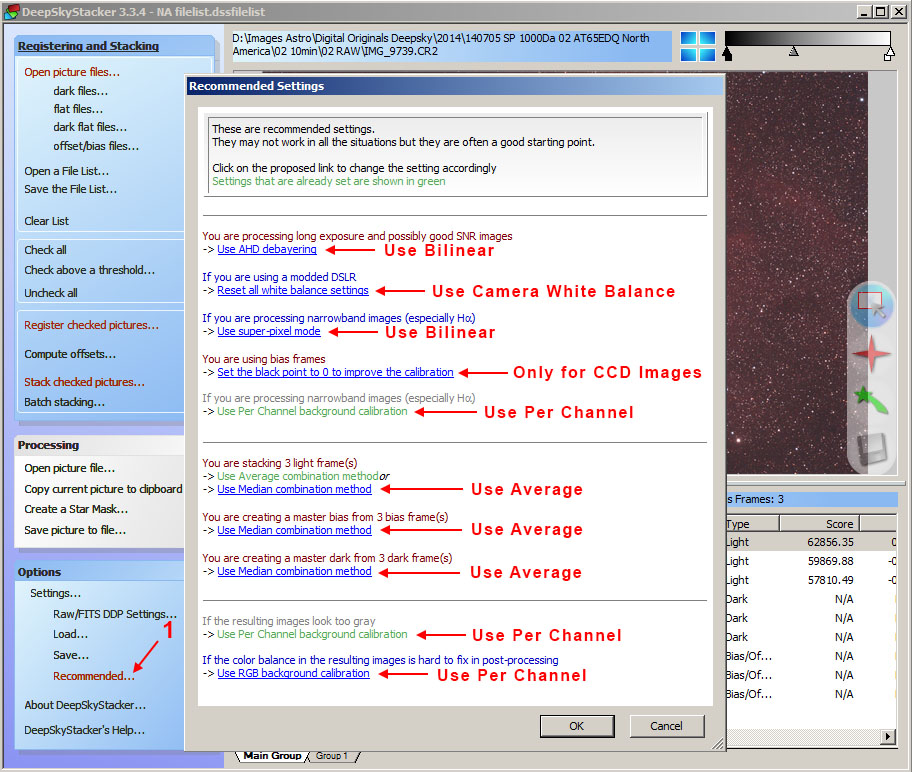This screenshot has height=772, width=912.
Task: Click dark flat files option
Action: coord(90,127)
